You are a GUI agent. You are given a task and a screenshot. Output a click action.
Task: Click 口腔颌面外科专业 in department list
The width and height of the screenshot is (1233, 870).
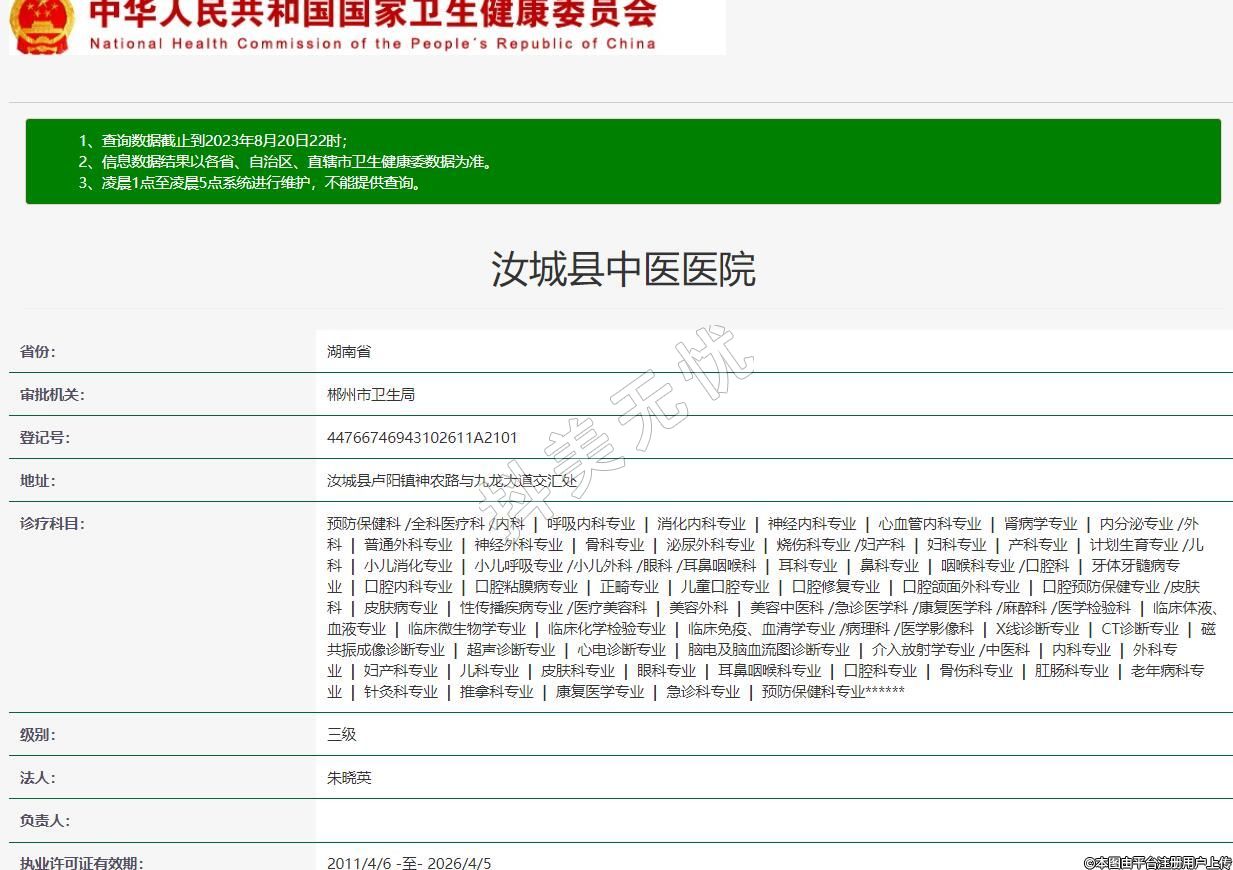(x=960, y=587)
